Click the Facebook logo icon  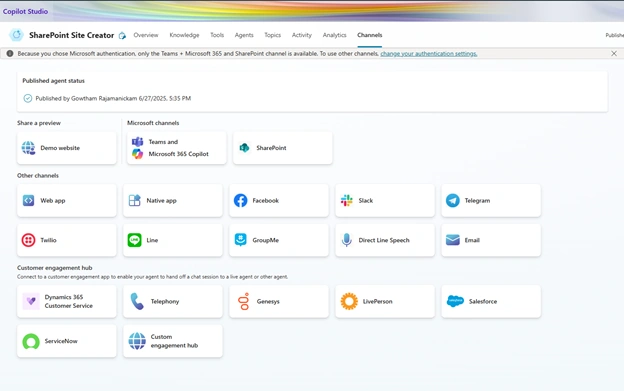pyautogui.click(x=240, y=200)
